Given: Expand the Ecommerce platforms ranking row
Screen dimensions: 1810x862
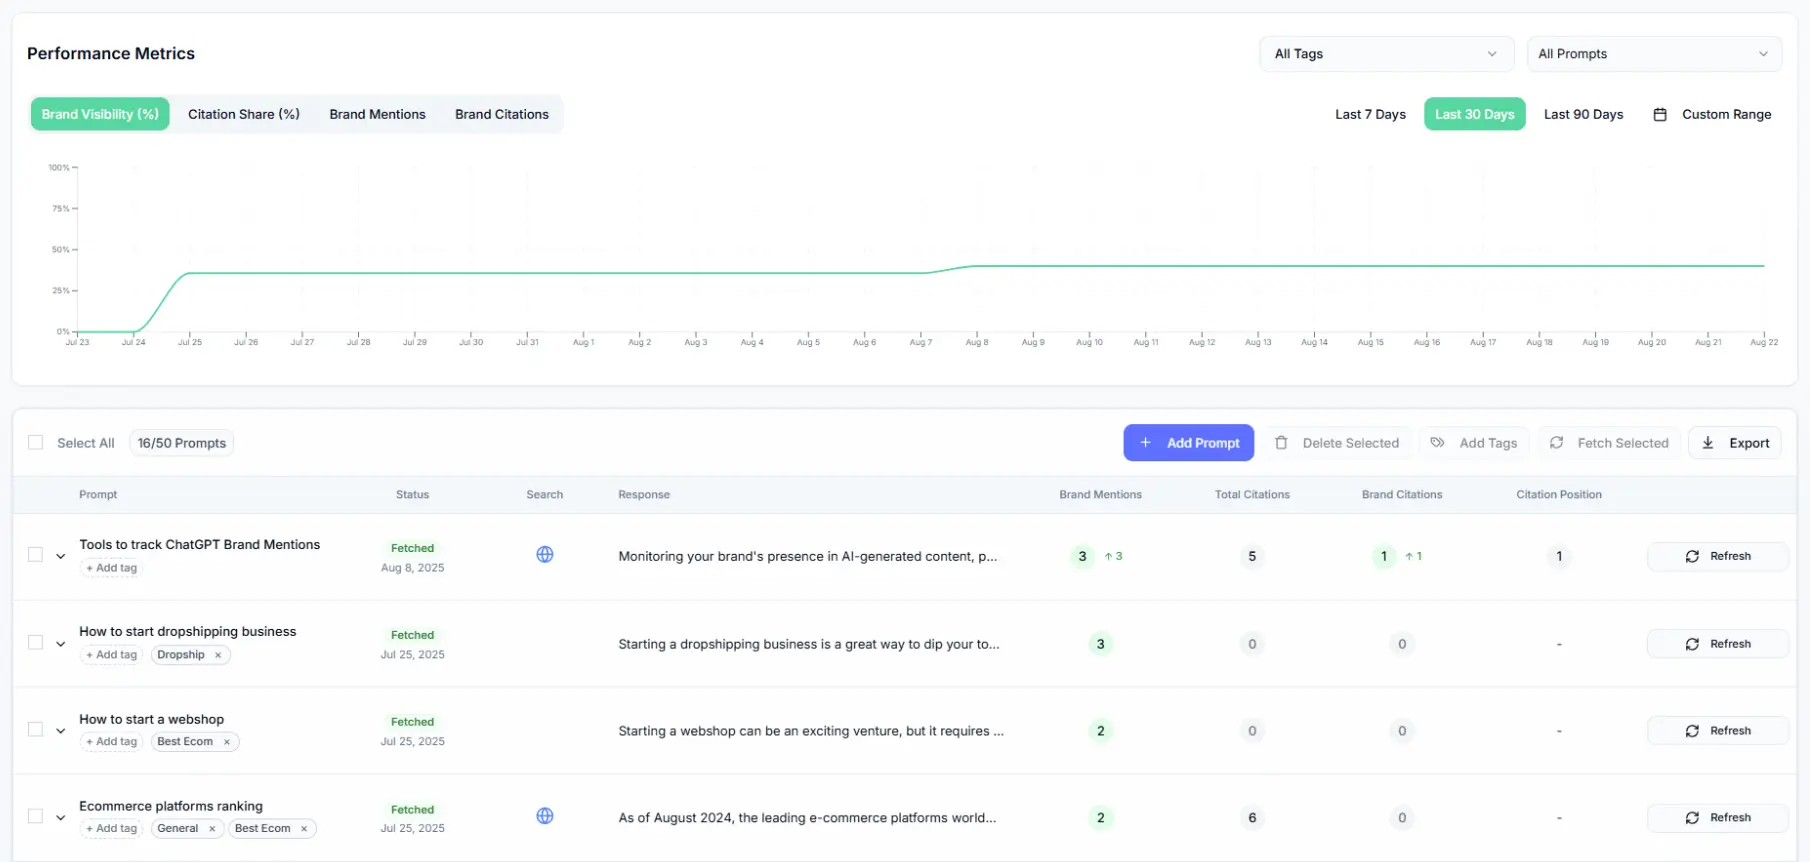Looking at the screenshot, I should tap(61, 818).
